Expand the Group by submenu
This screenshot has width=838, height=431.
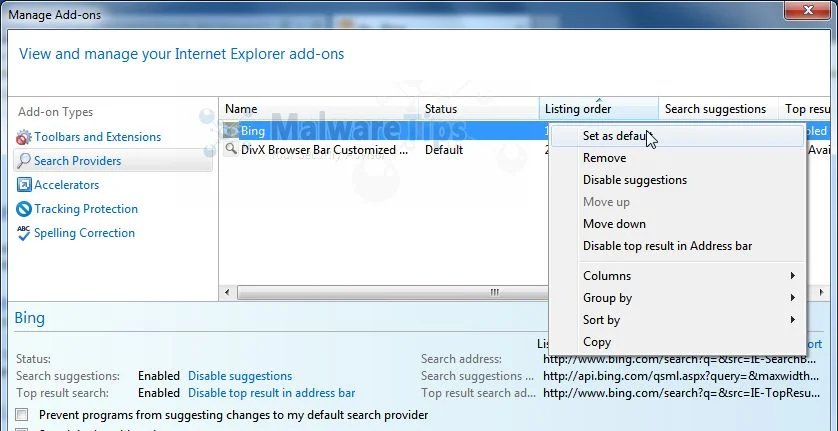tap(677, 298)
